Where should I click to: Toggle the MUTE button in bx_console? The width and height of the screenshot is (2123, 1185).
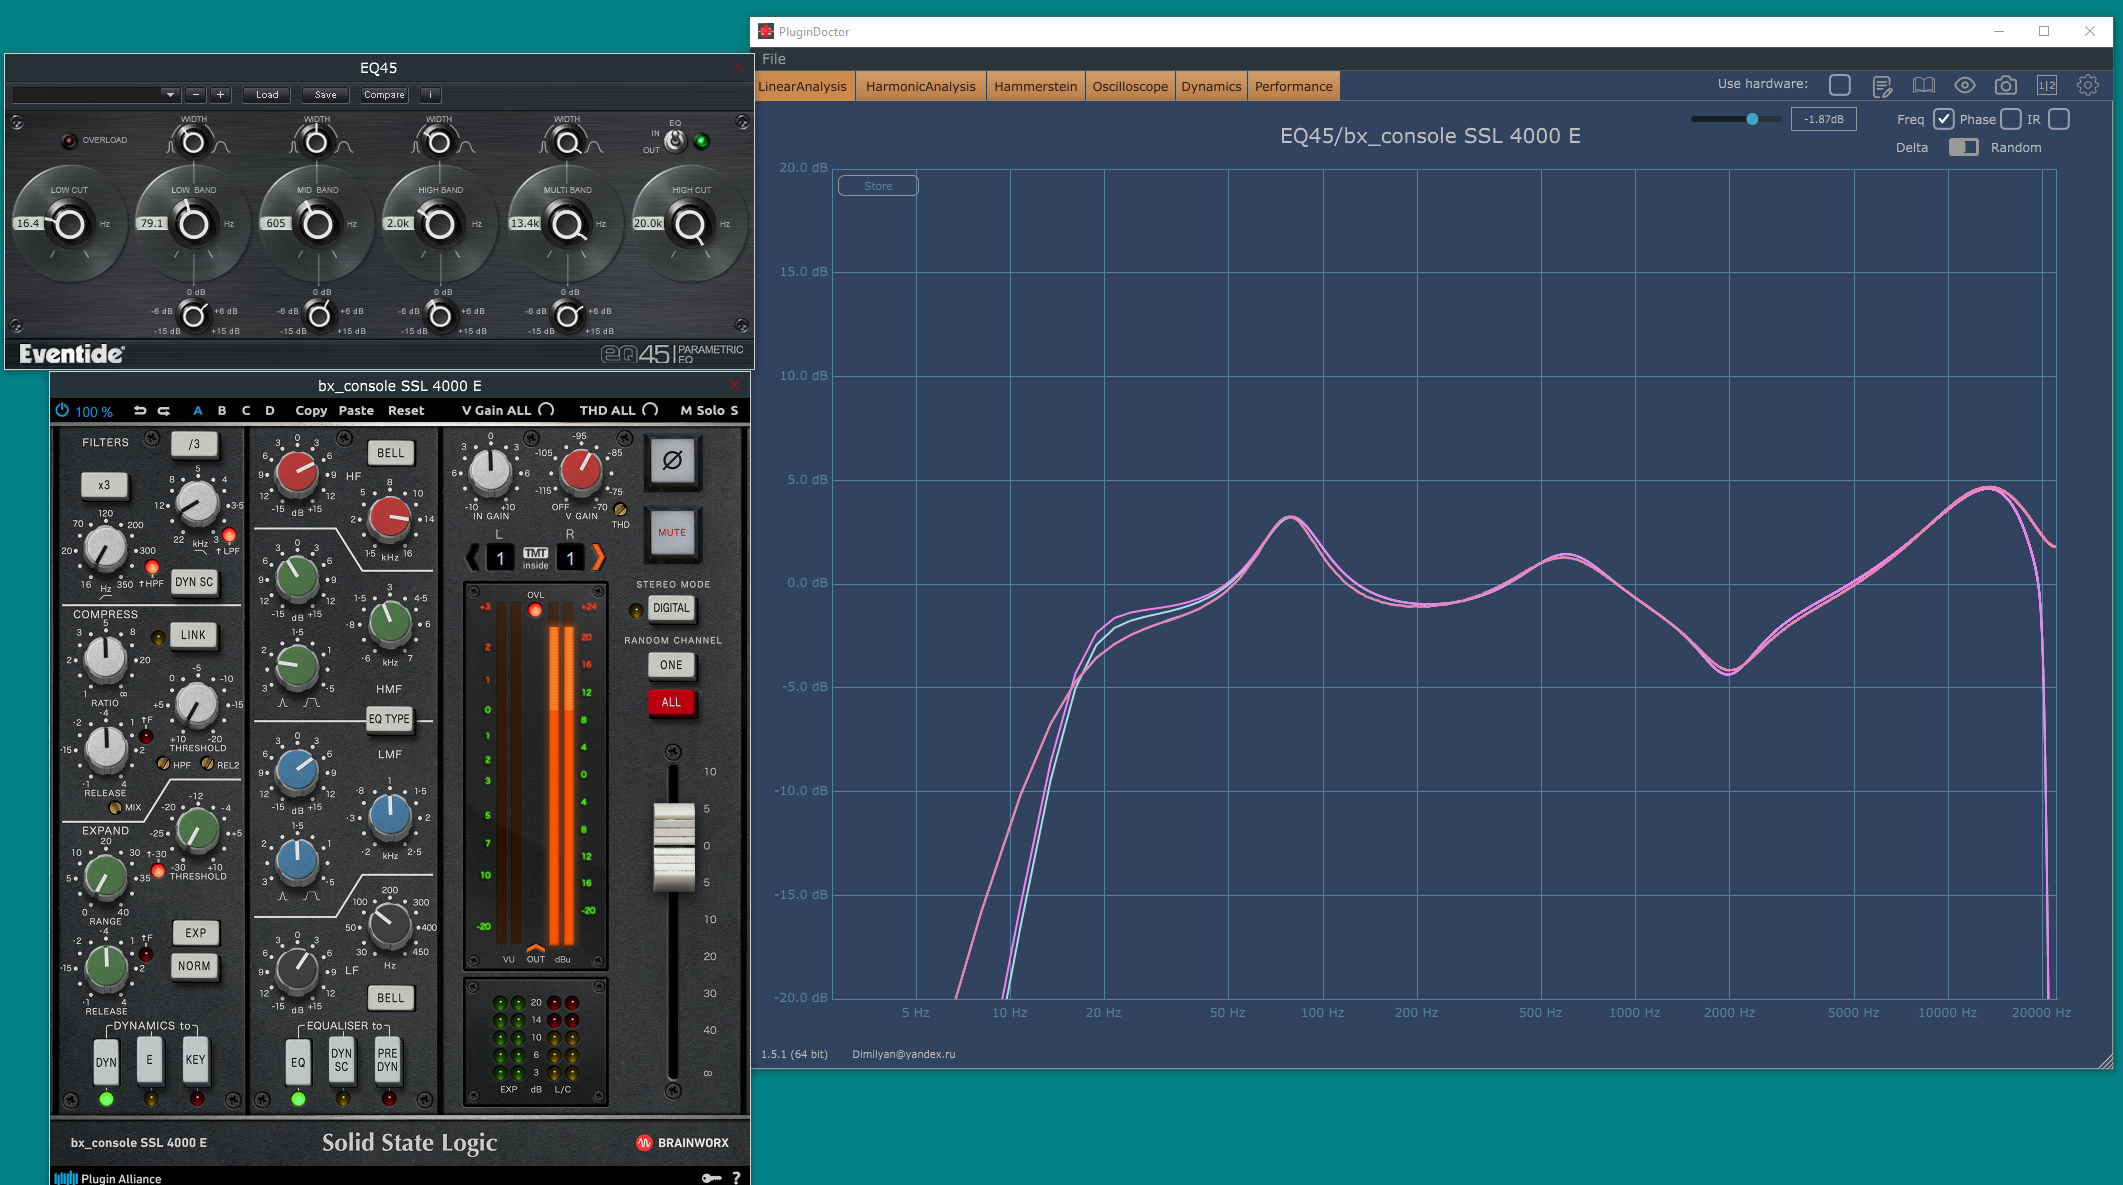(x=672, y=533)
